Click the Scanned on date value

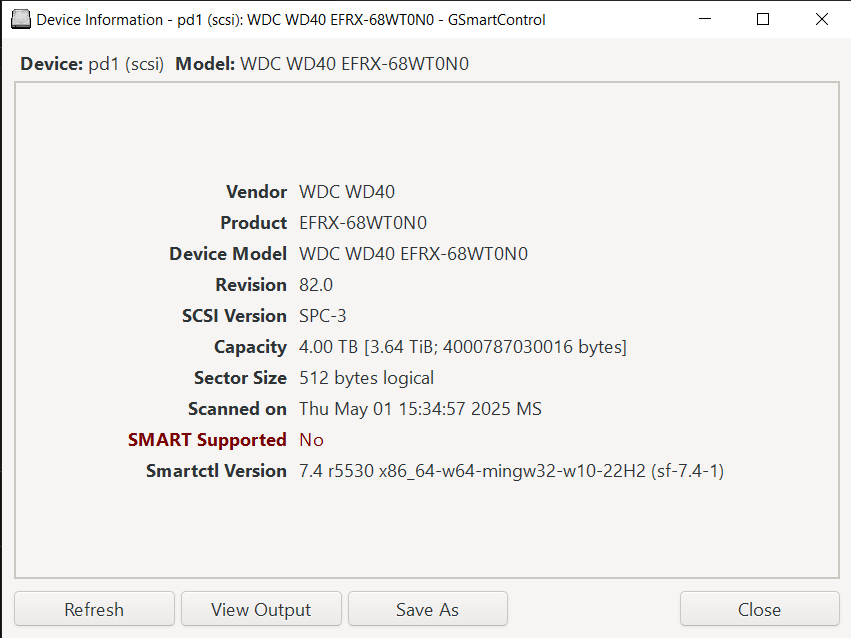pos(421,409)
